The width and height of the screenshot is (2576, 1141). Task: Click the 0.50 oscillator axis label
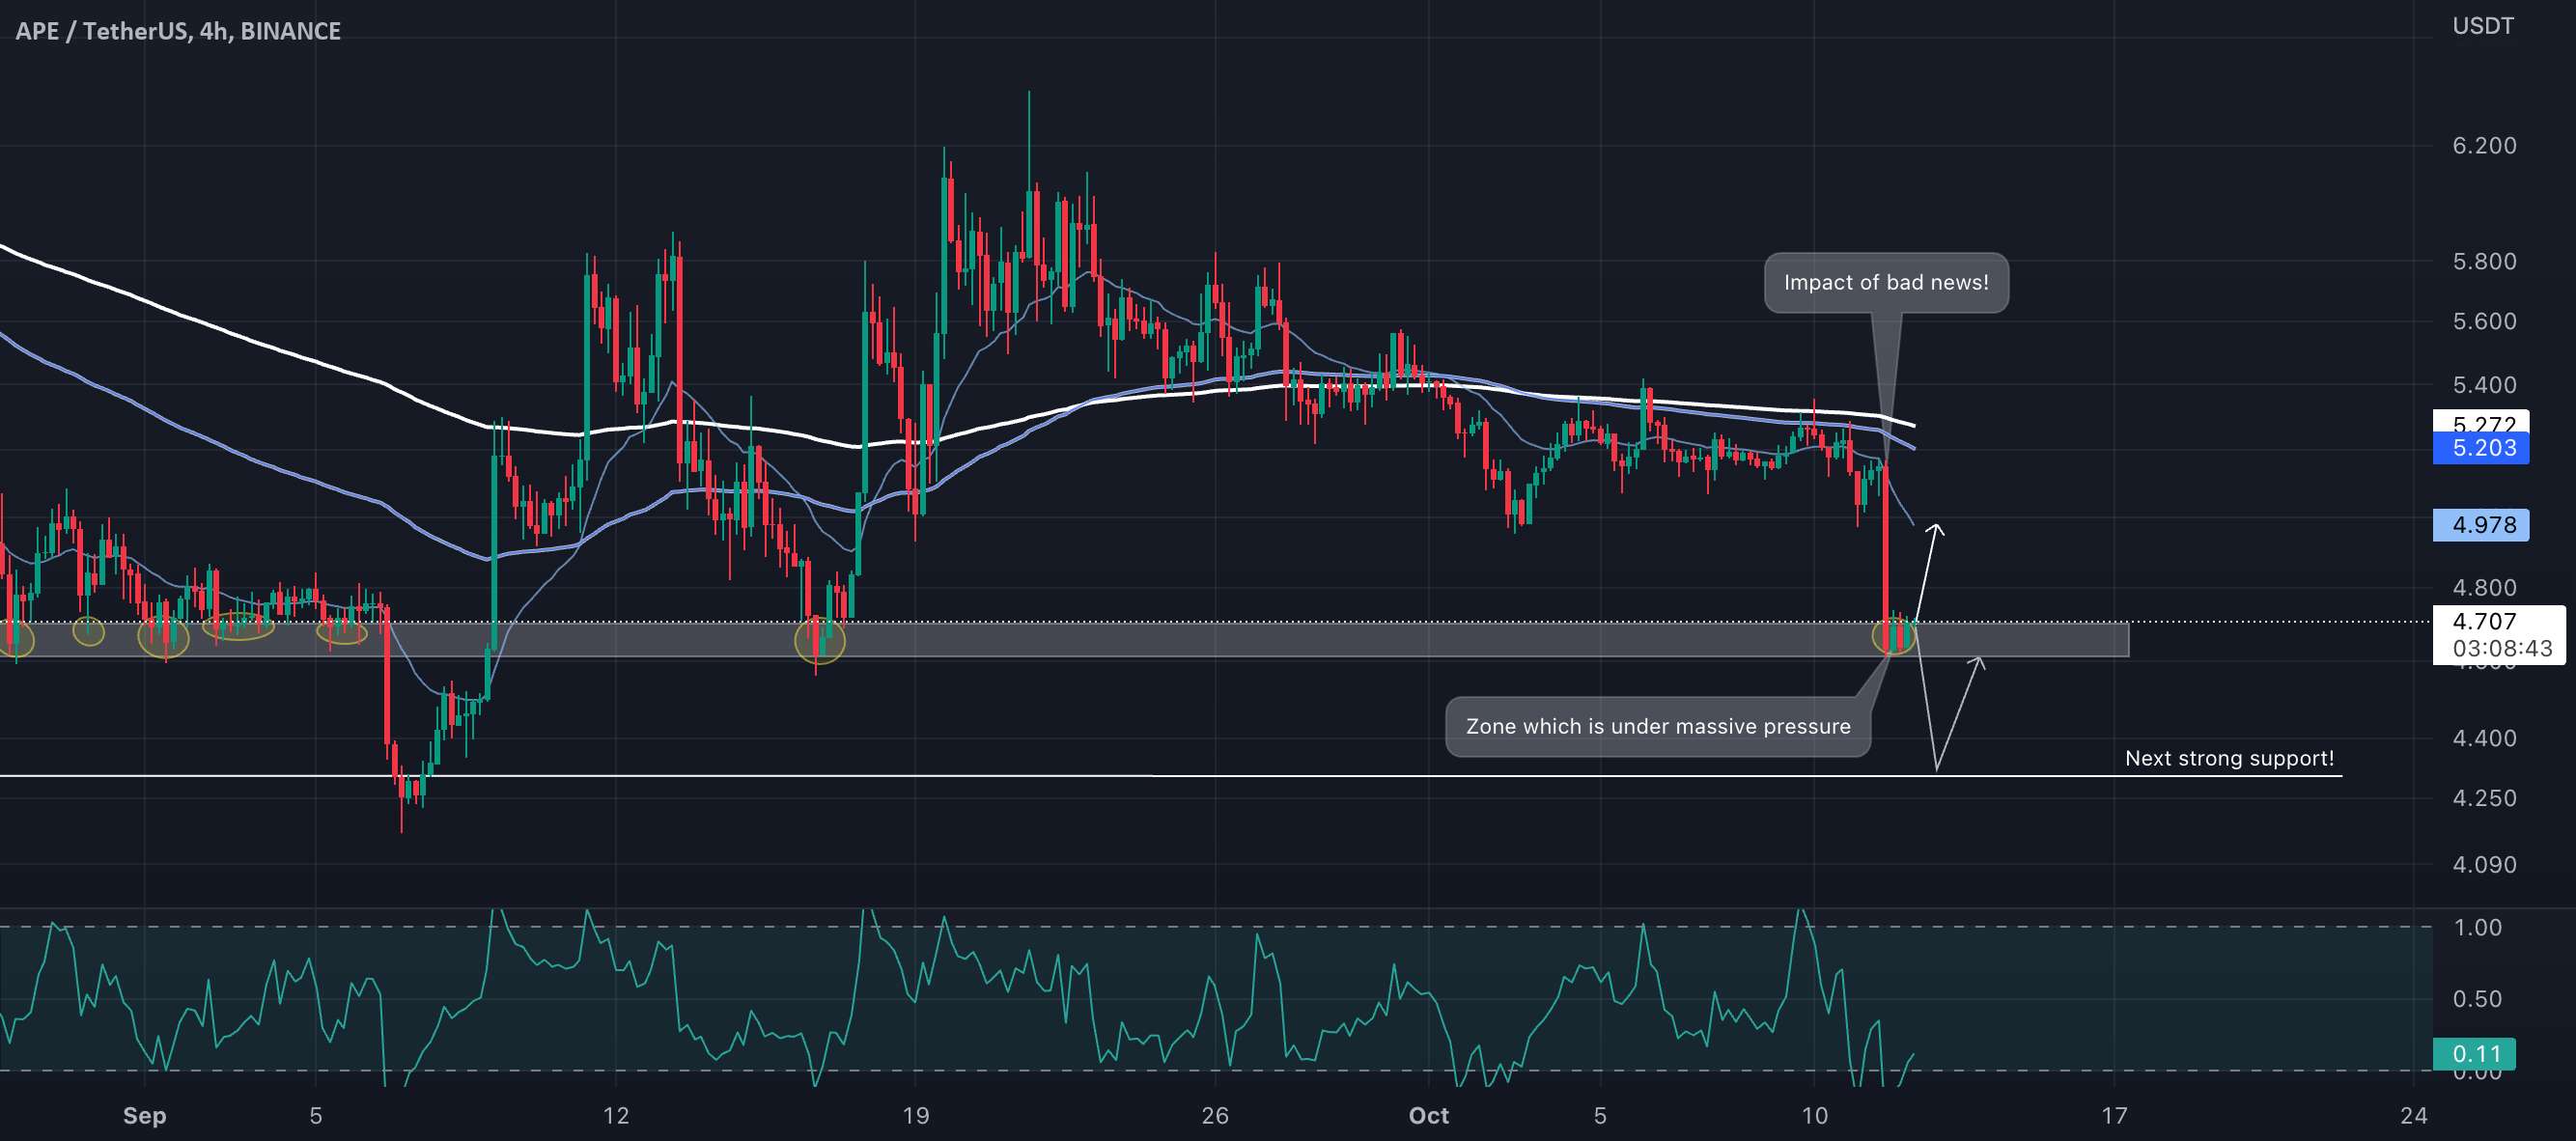2477,999
